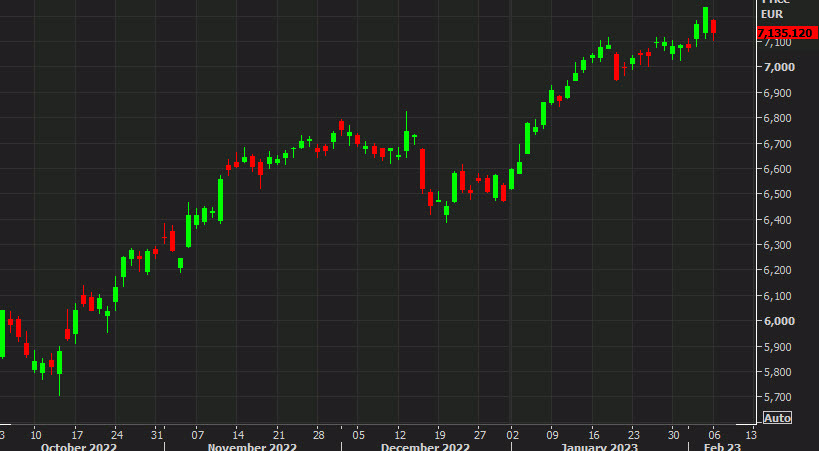
Task: Click the 6,100 price axis label
Action: tap(777, 296)
